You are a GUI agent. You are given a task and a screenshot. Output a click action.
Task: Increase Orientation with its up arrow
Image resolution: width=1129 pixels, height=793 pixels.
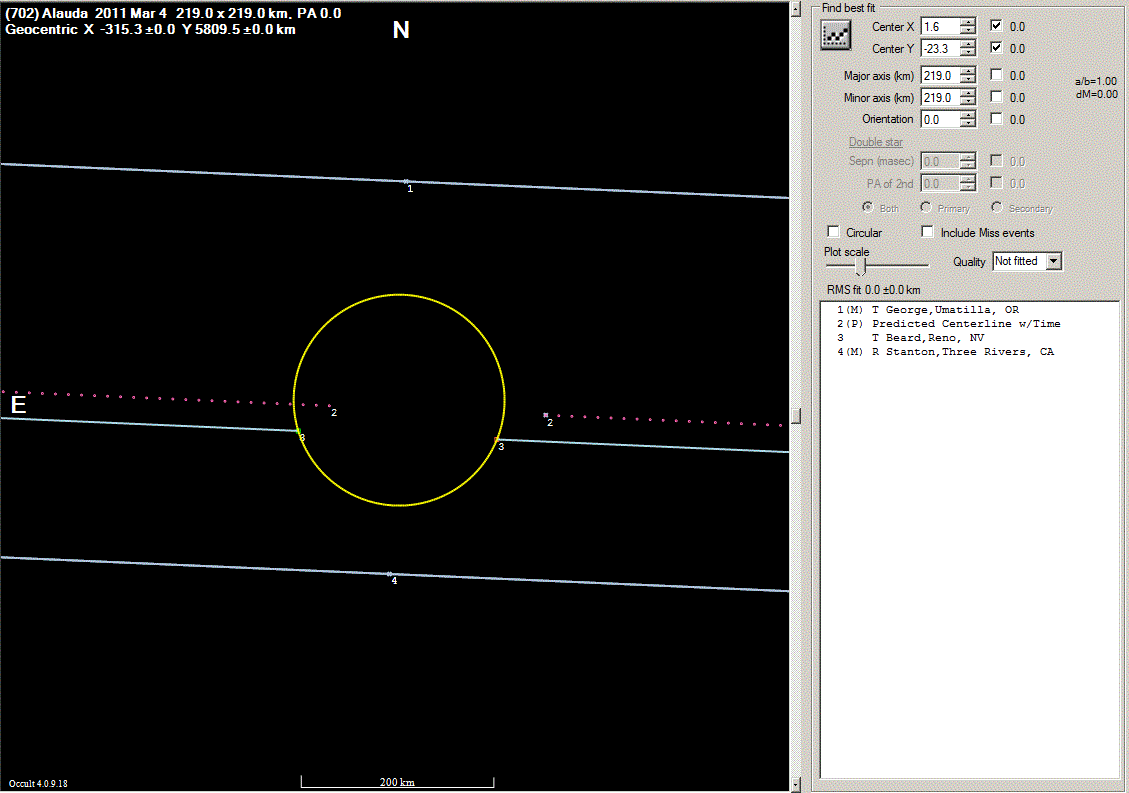click(x=968, y=115)
